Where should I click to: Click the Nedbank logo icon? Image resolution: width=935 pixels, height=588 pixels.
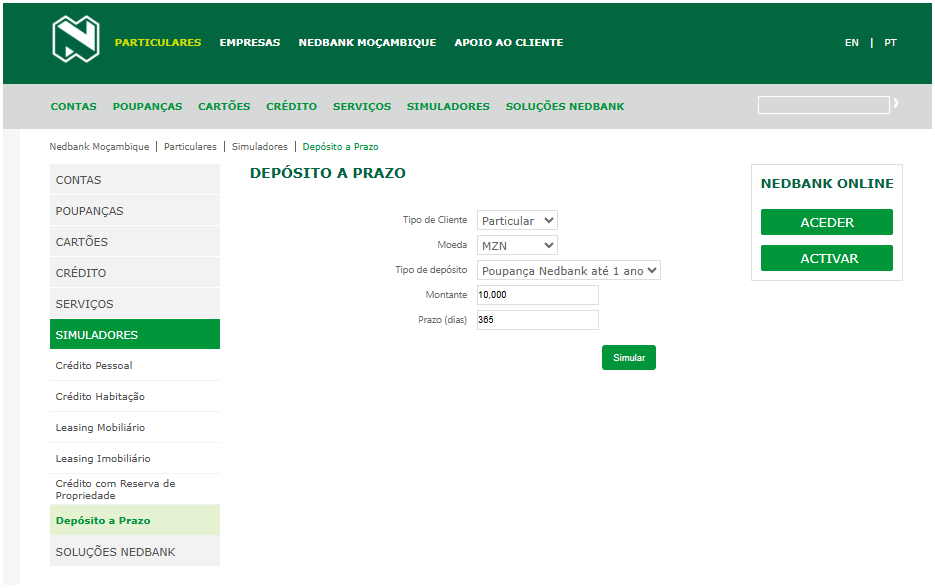(76, 39)
